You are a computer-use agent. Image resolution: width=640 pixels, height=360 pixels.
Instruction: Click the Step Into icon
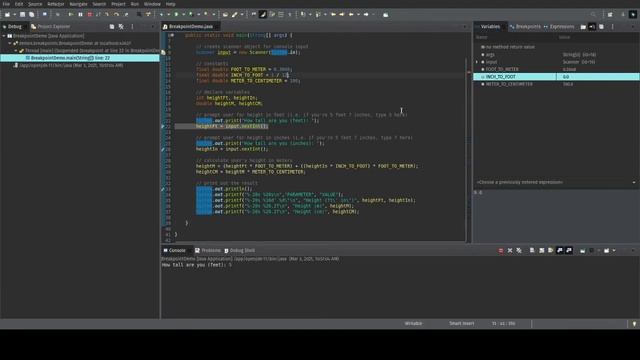pyautogui.click(x=107, y=14)
